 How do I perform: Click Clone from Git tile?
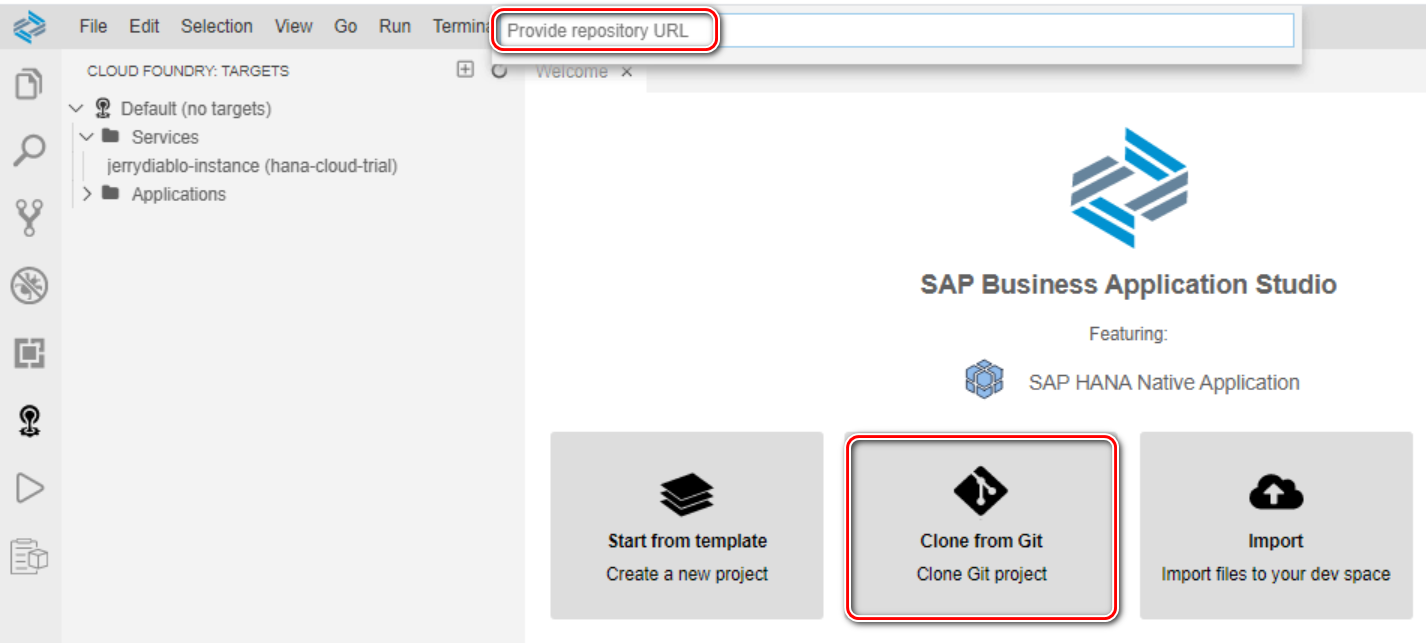coord(981,525)
